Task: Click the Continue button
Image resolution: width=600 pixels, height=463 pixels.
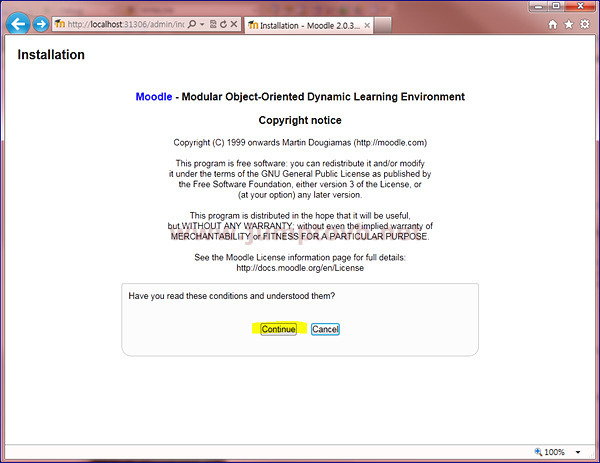Action: pyautogui.click(x=278, y=329)
